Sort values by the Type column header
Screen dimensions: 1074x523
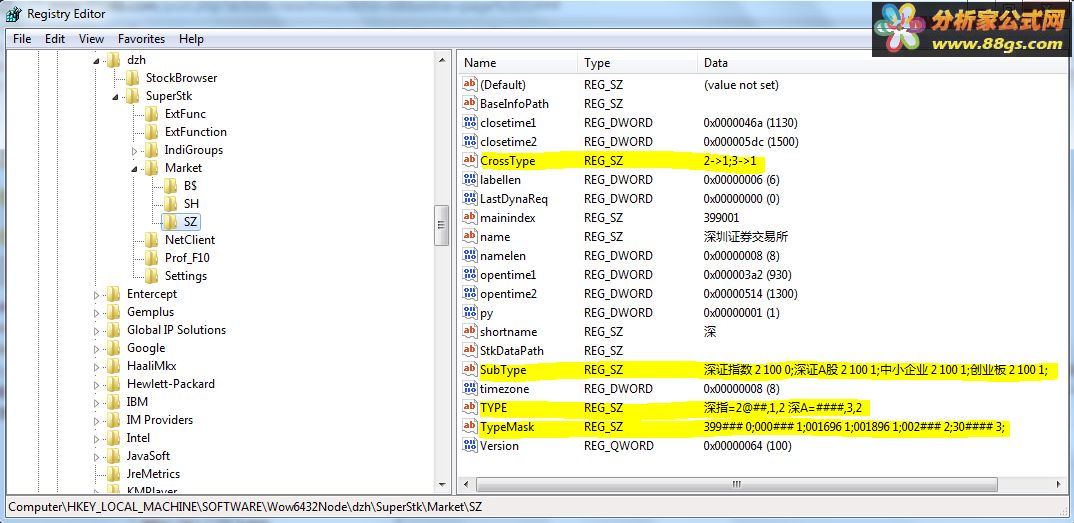(638, 63)
